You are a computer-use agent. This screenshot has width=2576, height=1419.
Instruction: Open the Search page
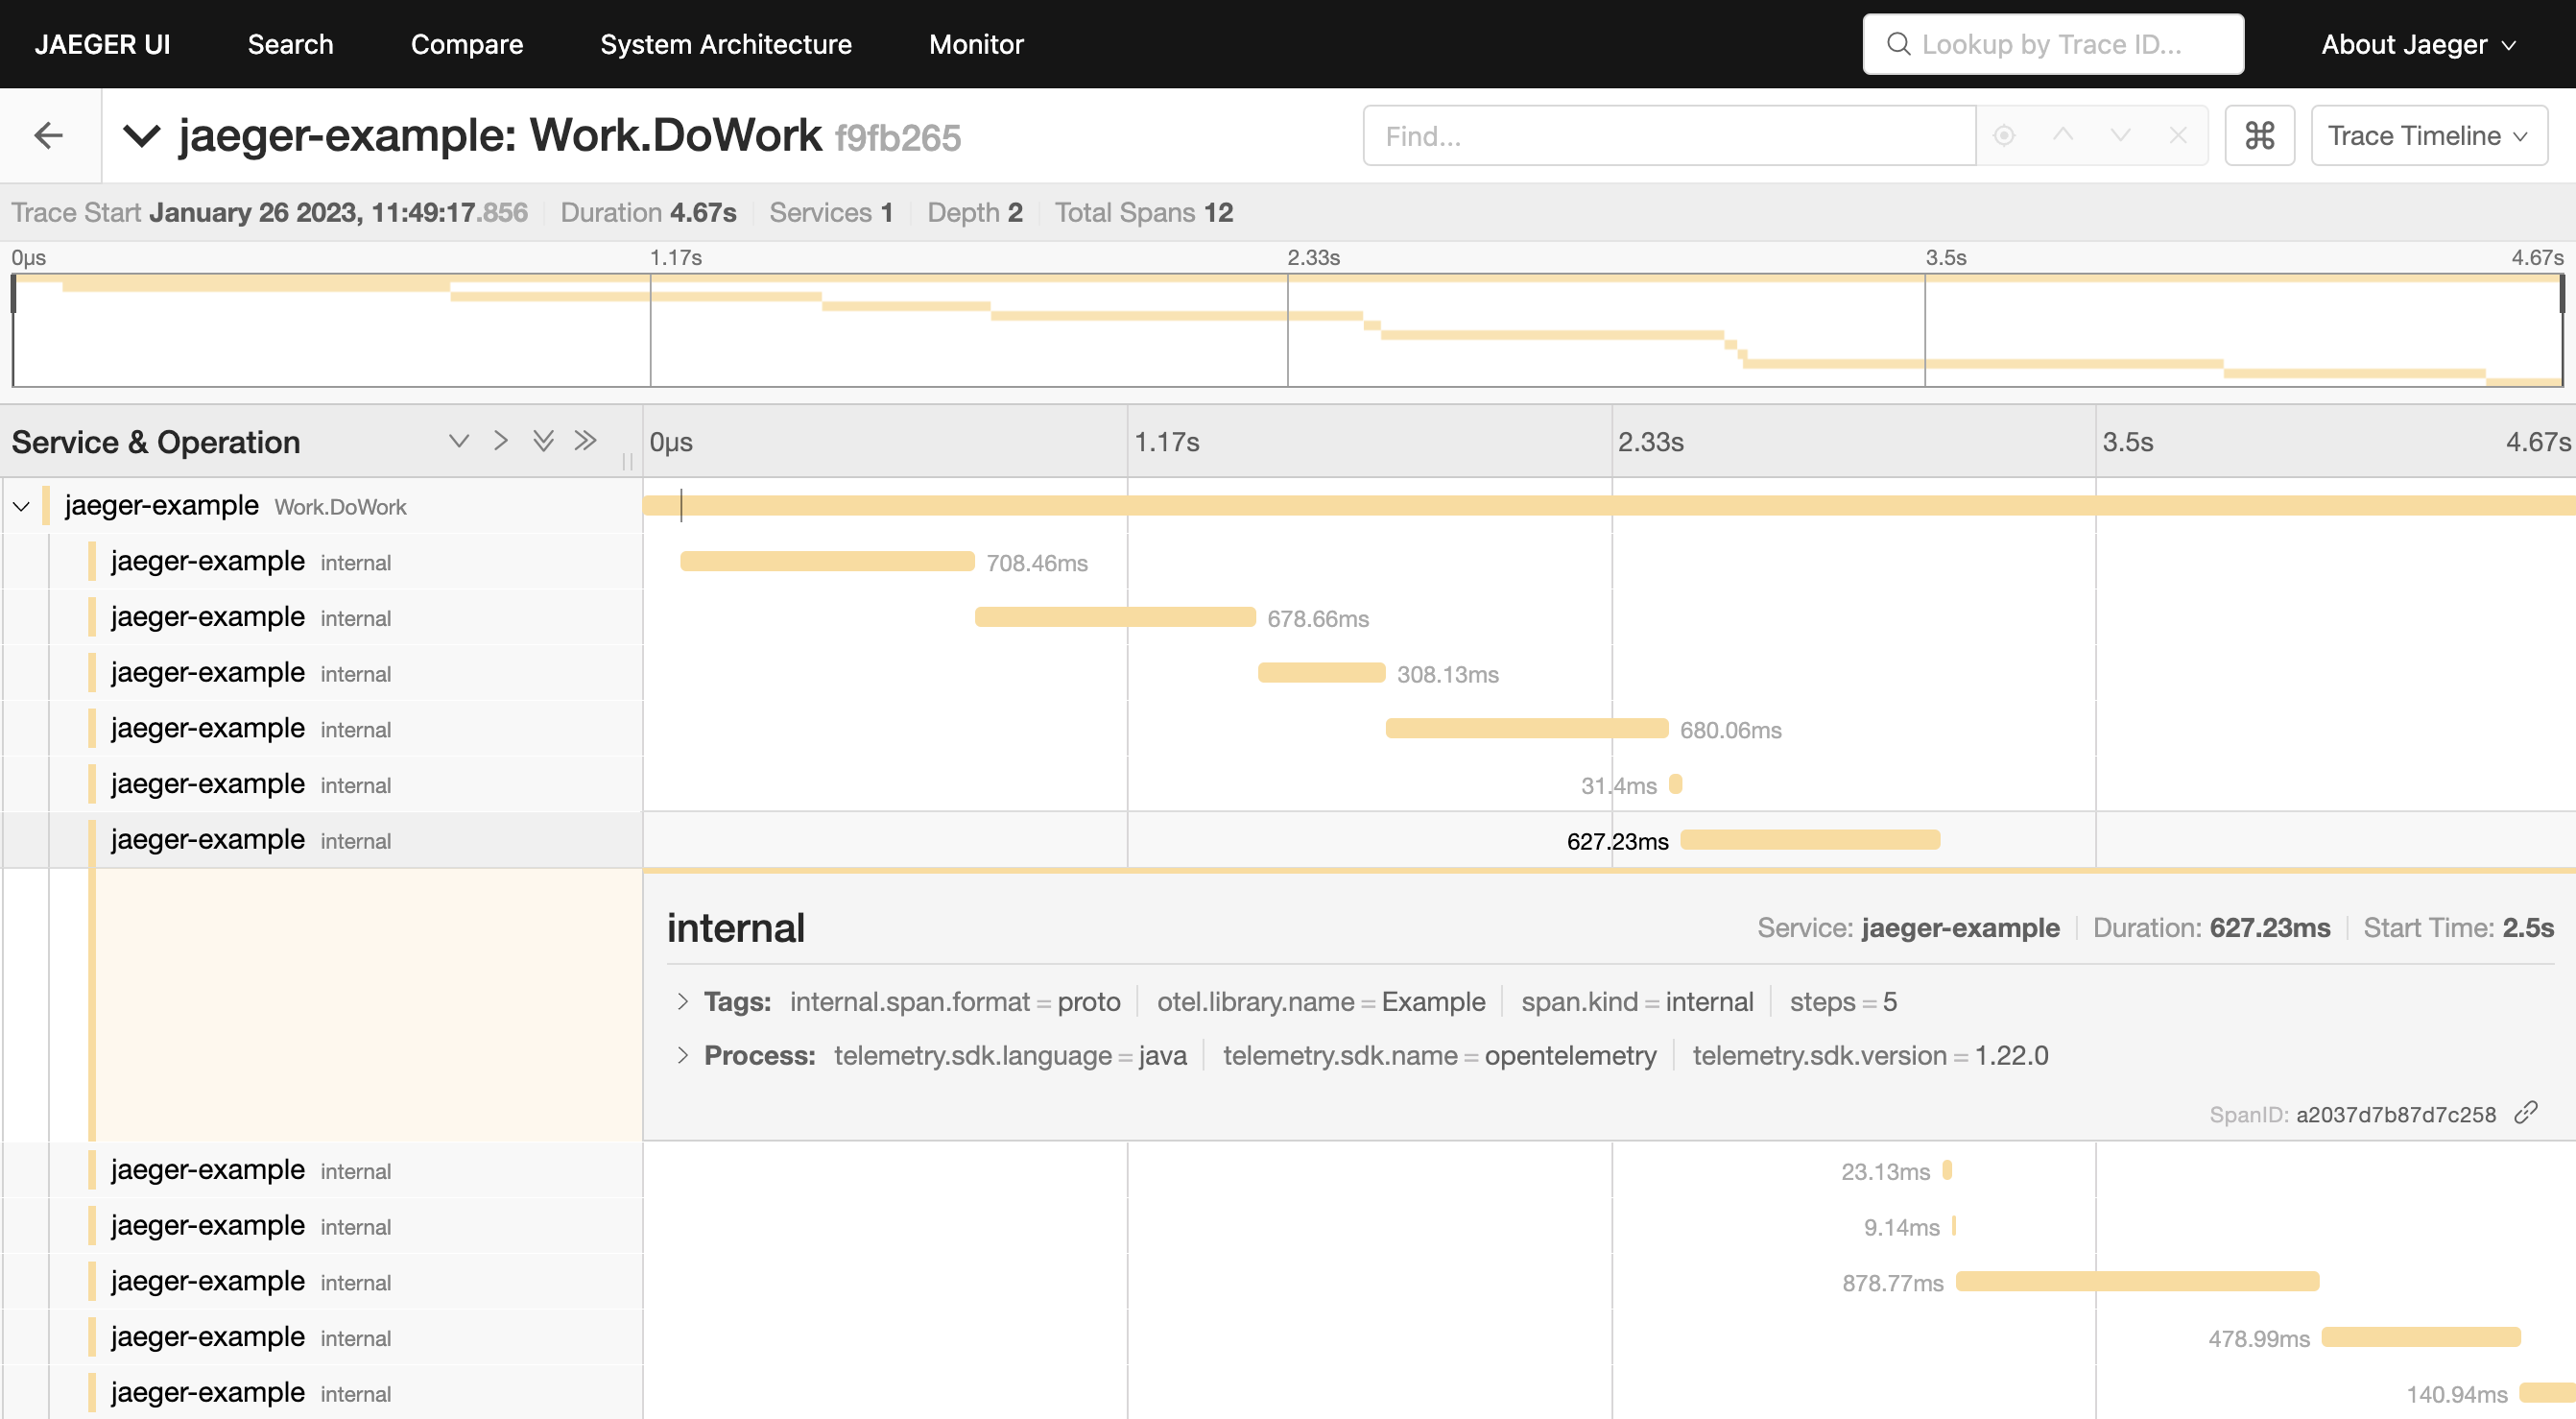[290, 44]
